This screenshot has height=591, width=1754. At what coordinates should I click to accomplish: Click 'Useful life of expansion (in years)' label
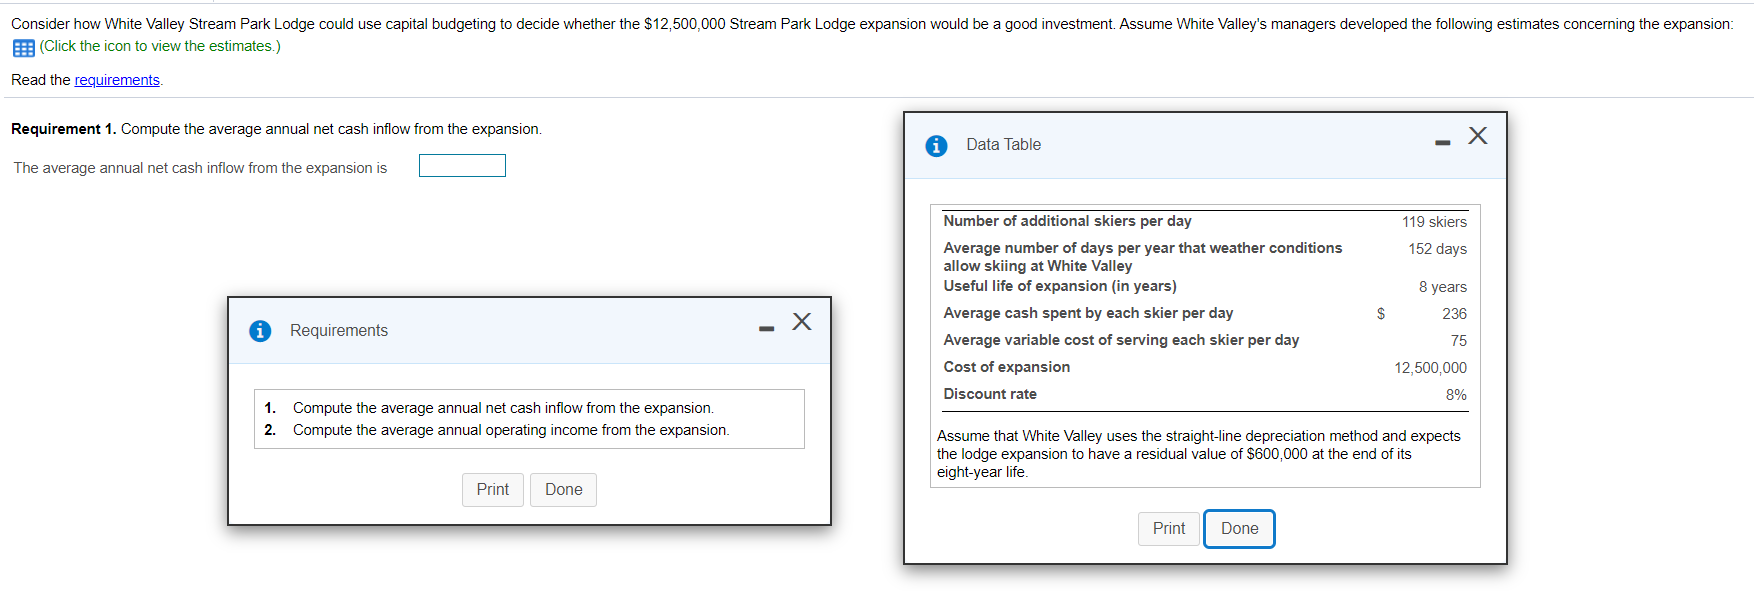click(1060, 286)
